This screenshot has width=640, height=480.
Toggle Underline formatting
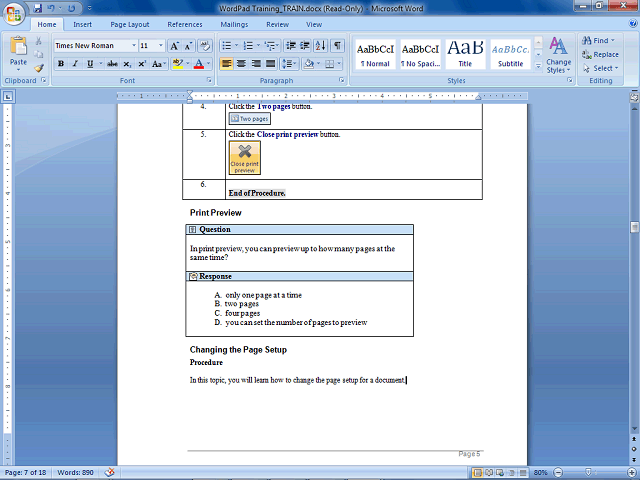[90, 64]
